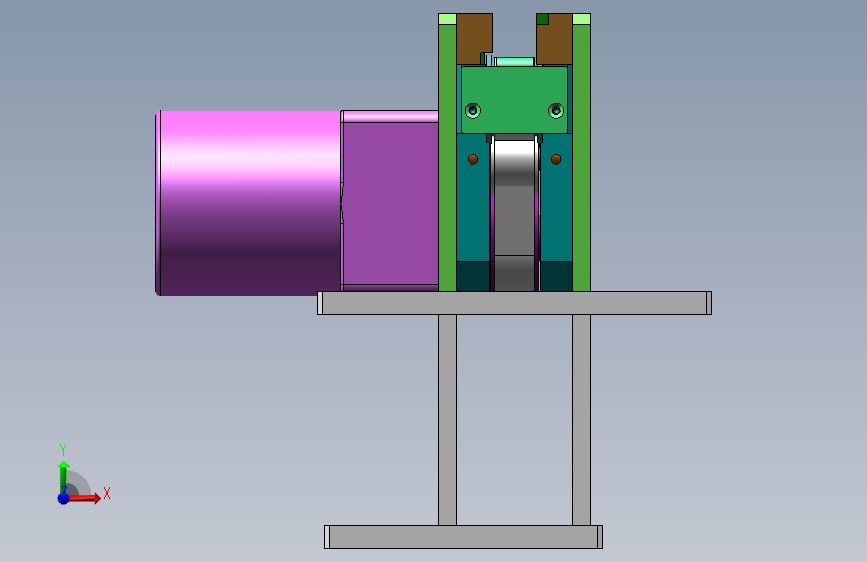Select the right teal guide plate

[556, 210]
